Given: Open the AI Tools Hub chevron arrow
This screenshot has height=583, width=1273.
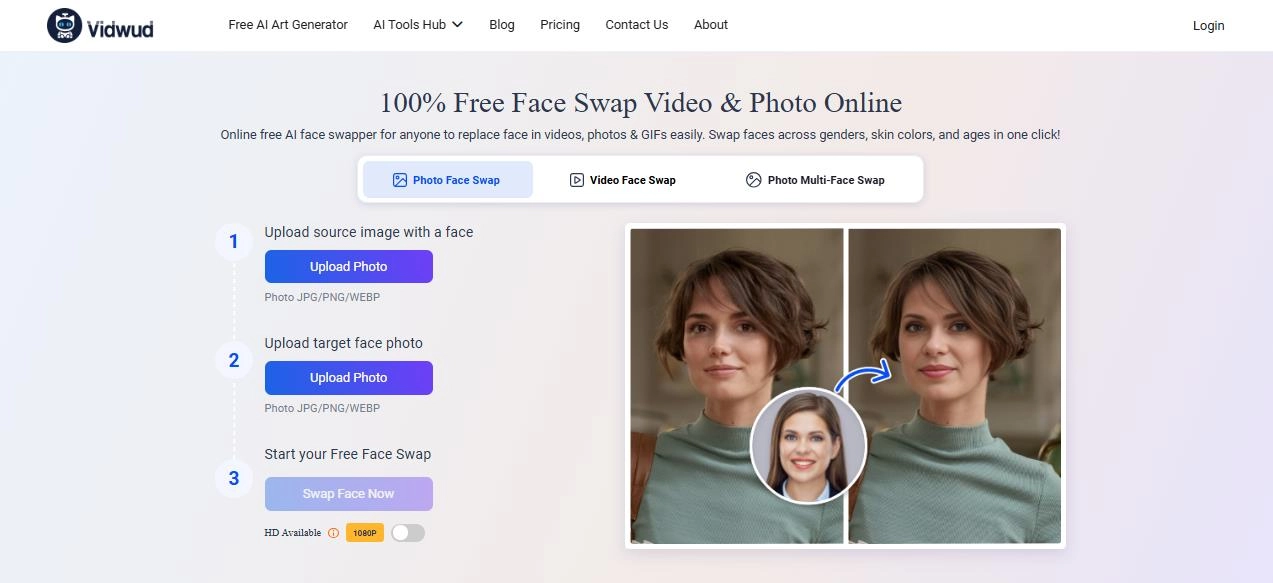Looking at the screenshot, I should (x=456, y=25).
